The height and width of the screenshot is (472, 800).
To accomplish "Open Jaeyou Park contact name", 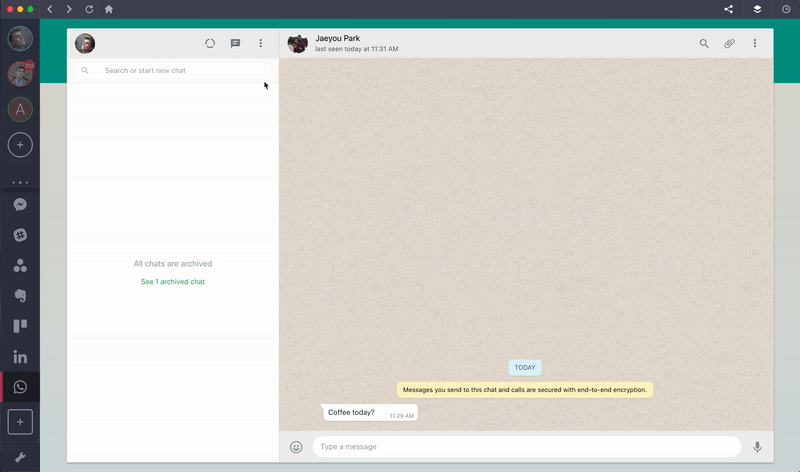I will [x=337, y=38].
